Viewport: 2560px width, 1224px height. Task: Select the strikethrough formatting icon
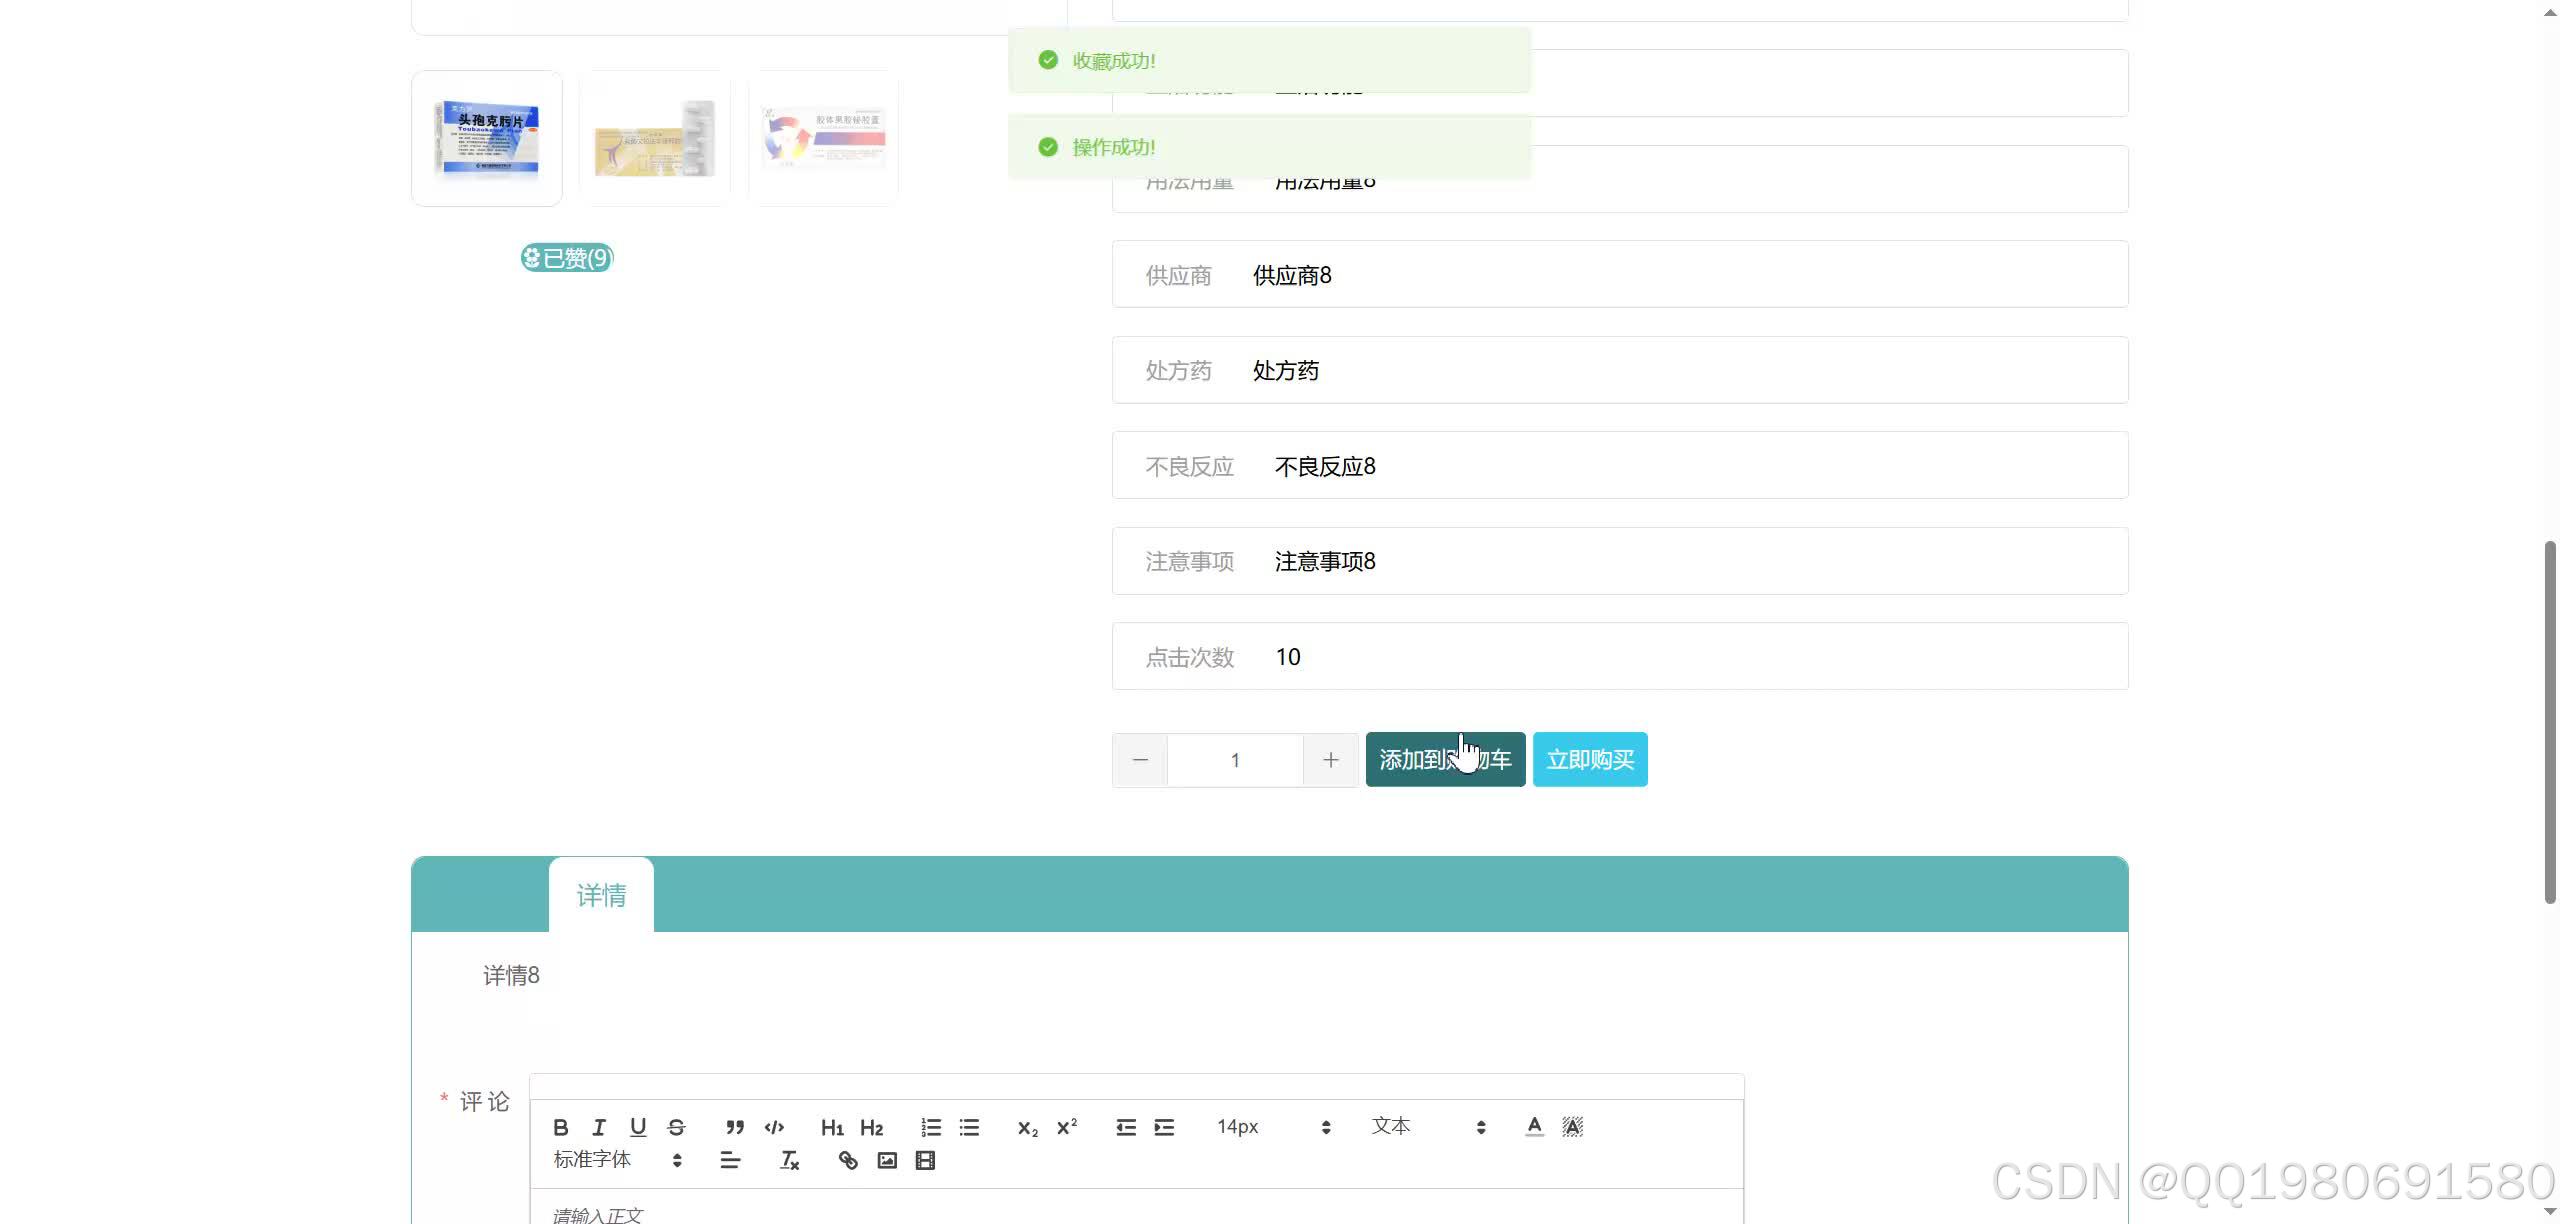(677, 1127)
